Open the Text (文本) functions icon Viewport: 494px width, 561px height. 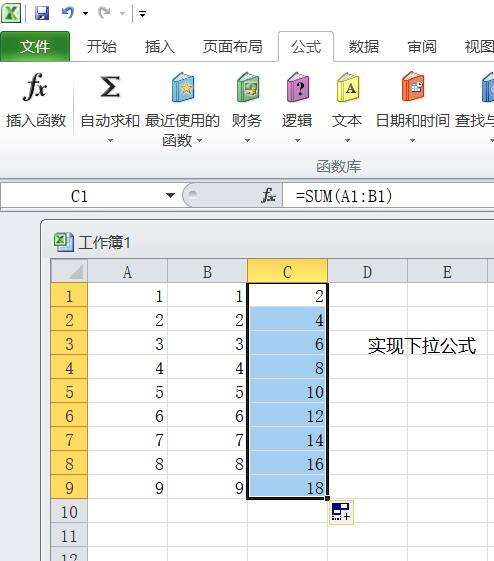click(348, 87)
